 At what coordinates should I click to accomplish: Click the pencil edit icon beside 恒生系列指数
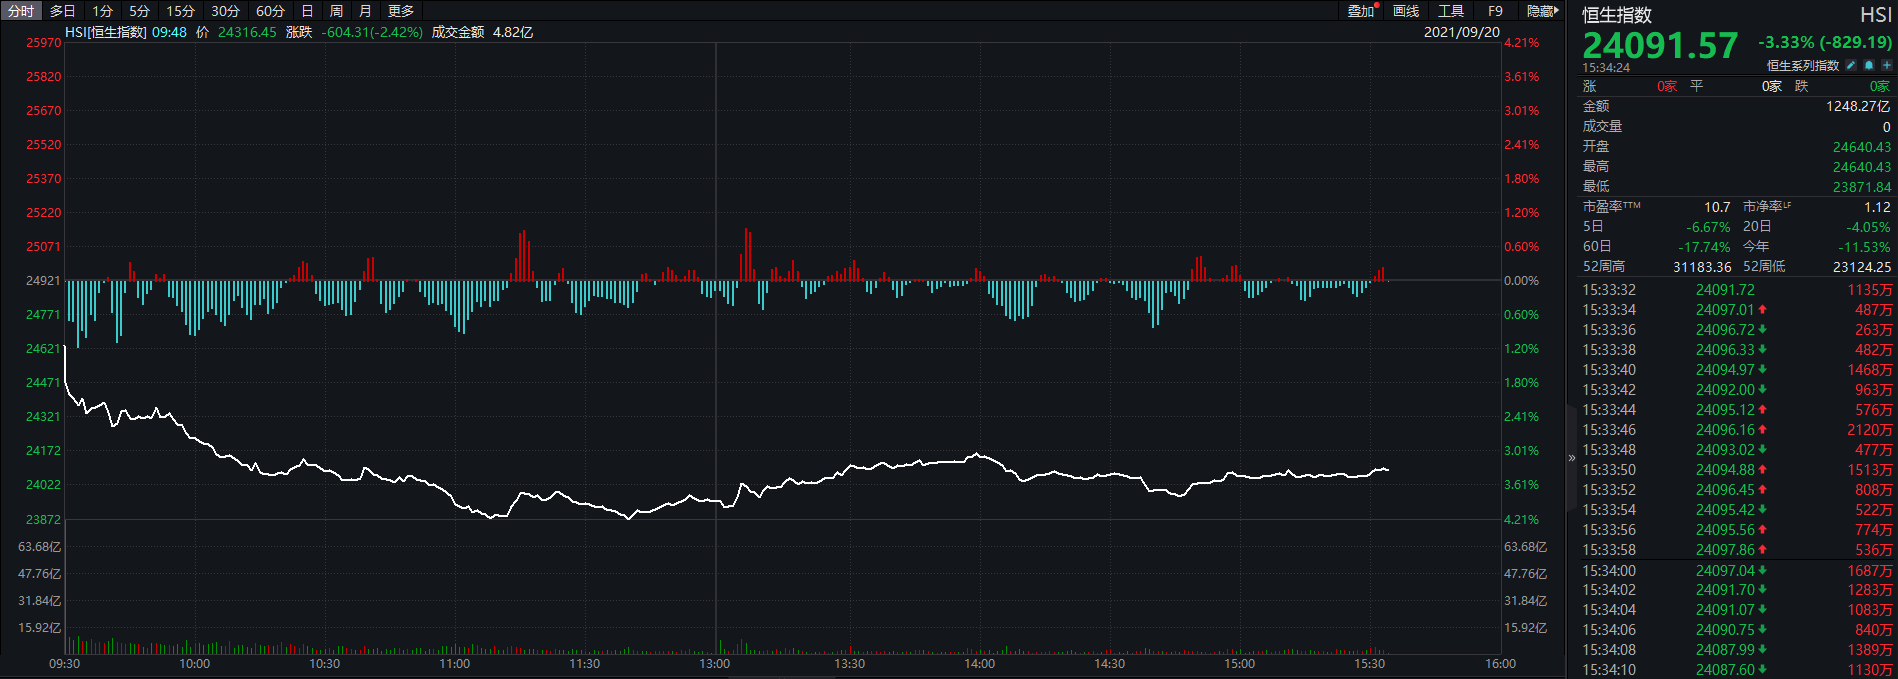click(x=1851, y=65)
